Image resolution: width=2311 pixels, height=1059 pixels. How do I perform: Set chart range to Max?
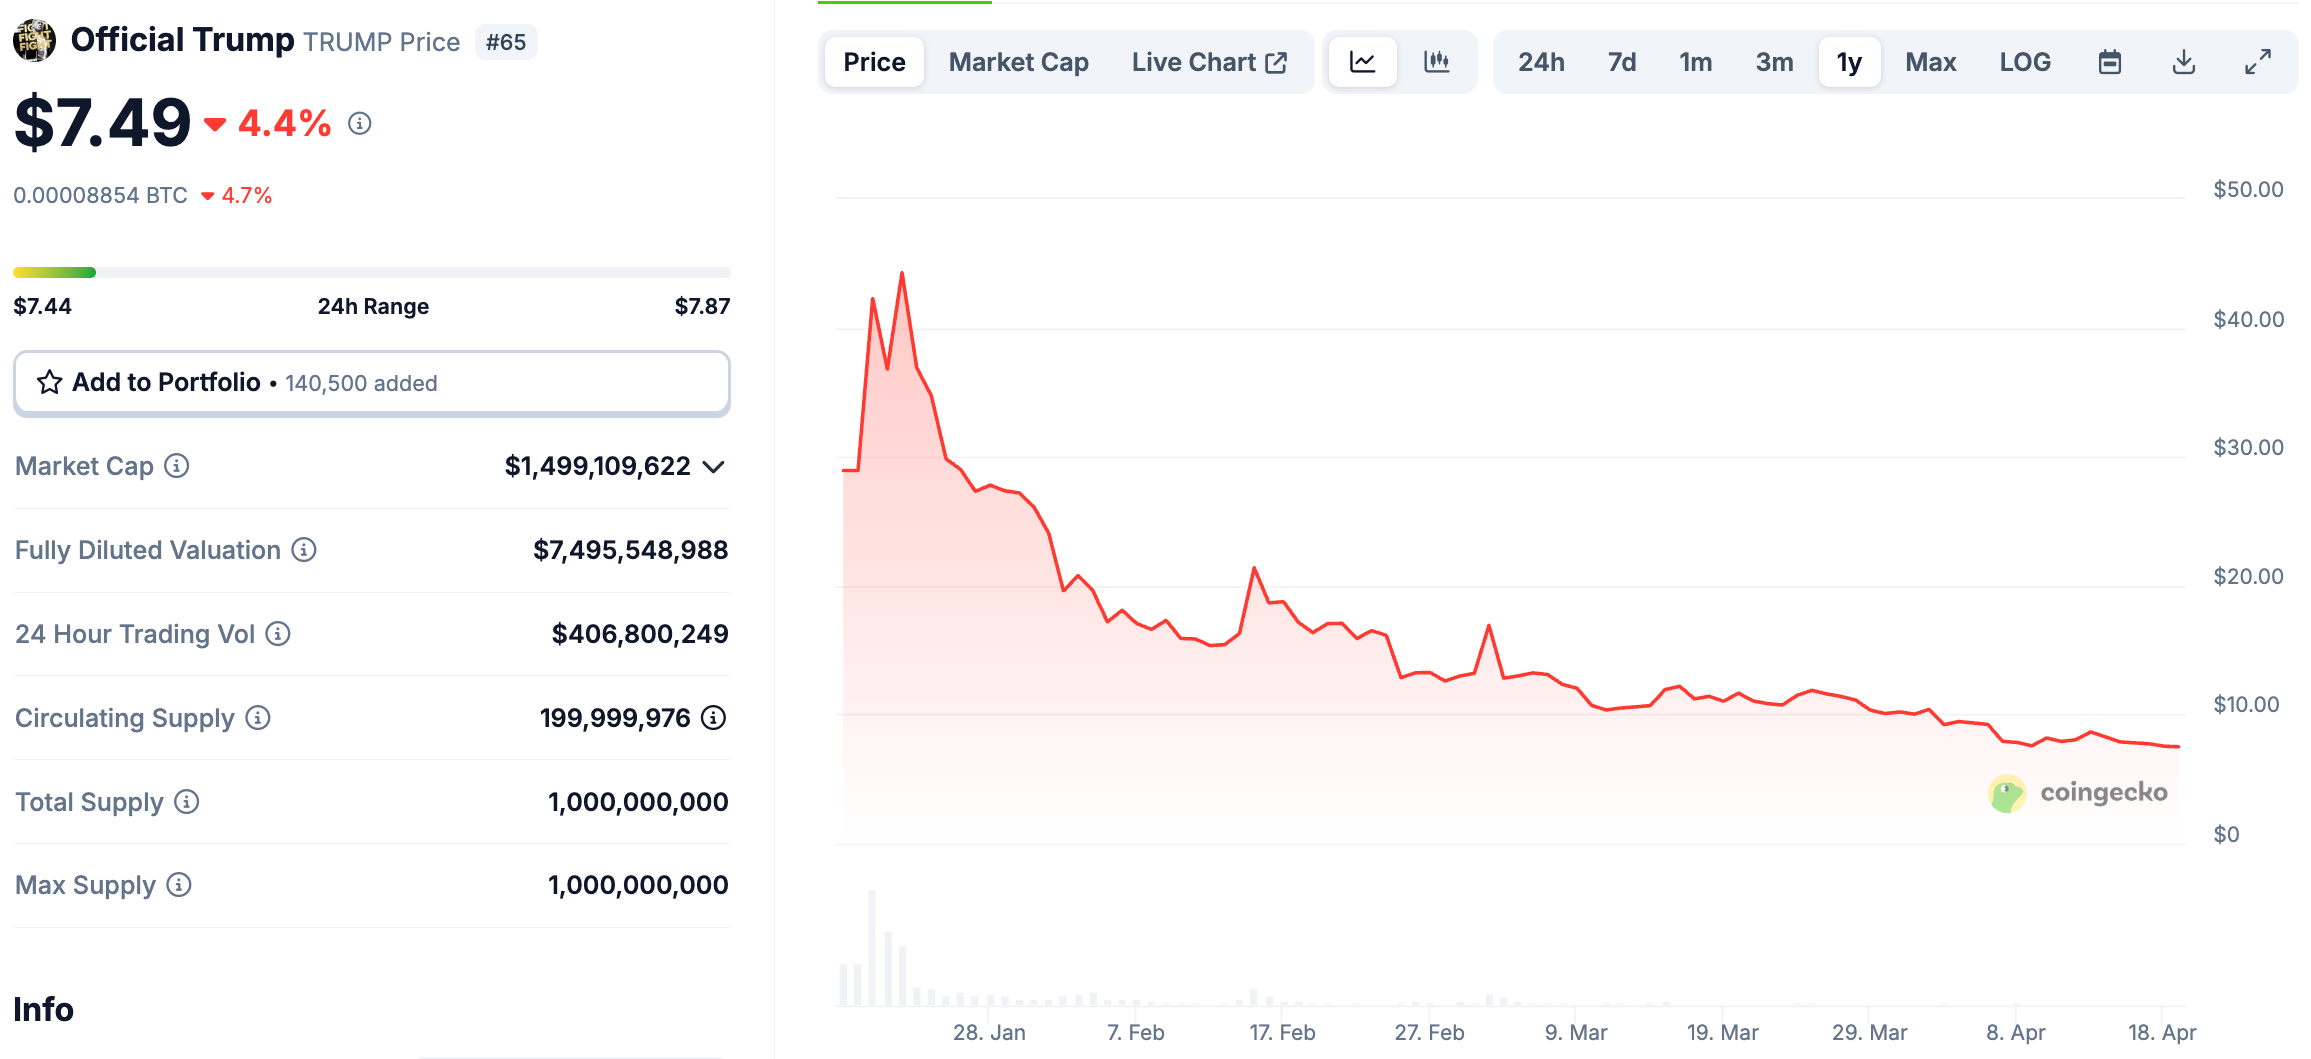pos(1931,62)
